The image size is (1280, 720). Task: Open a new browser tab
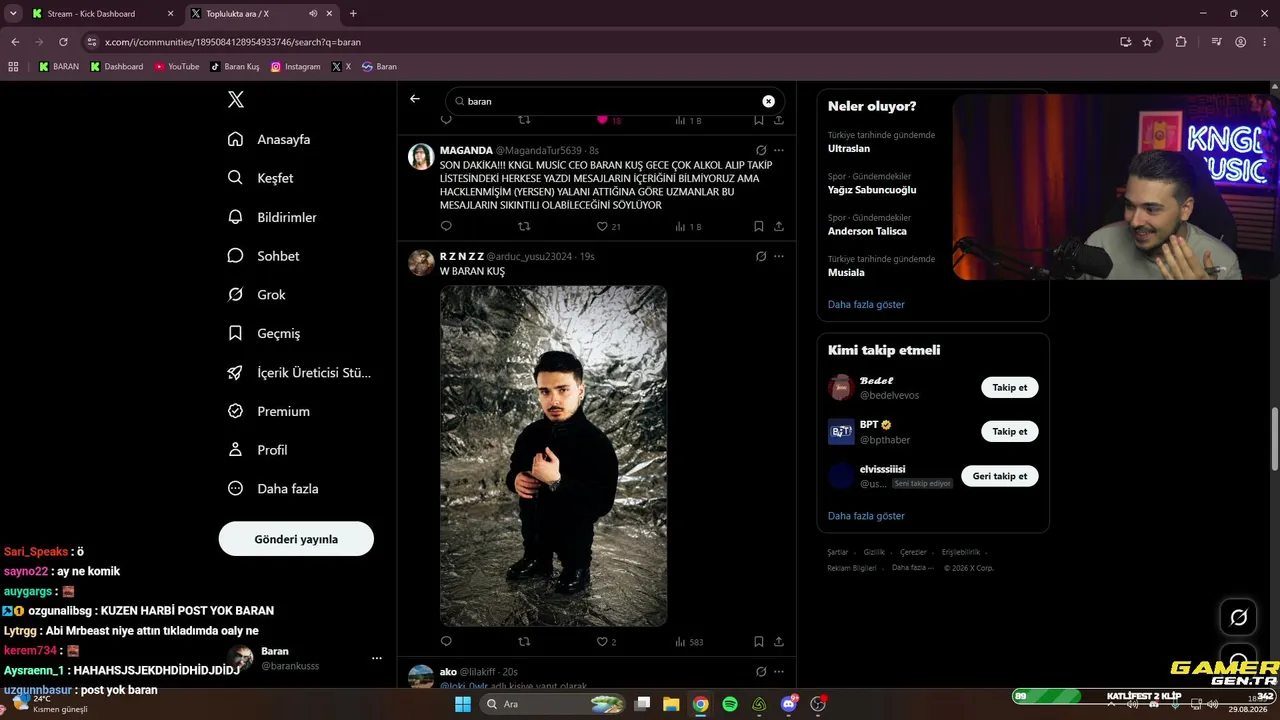pyautogui.click(x=353, y=14)
